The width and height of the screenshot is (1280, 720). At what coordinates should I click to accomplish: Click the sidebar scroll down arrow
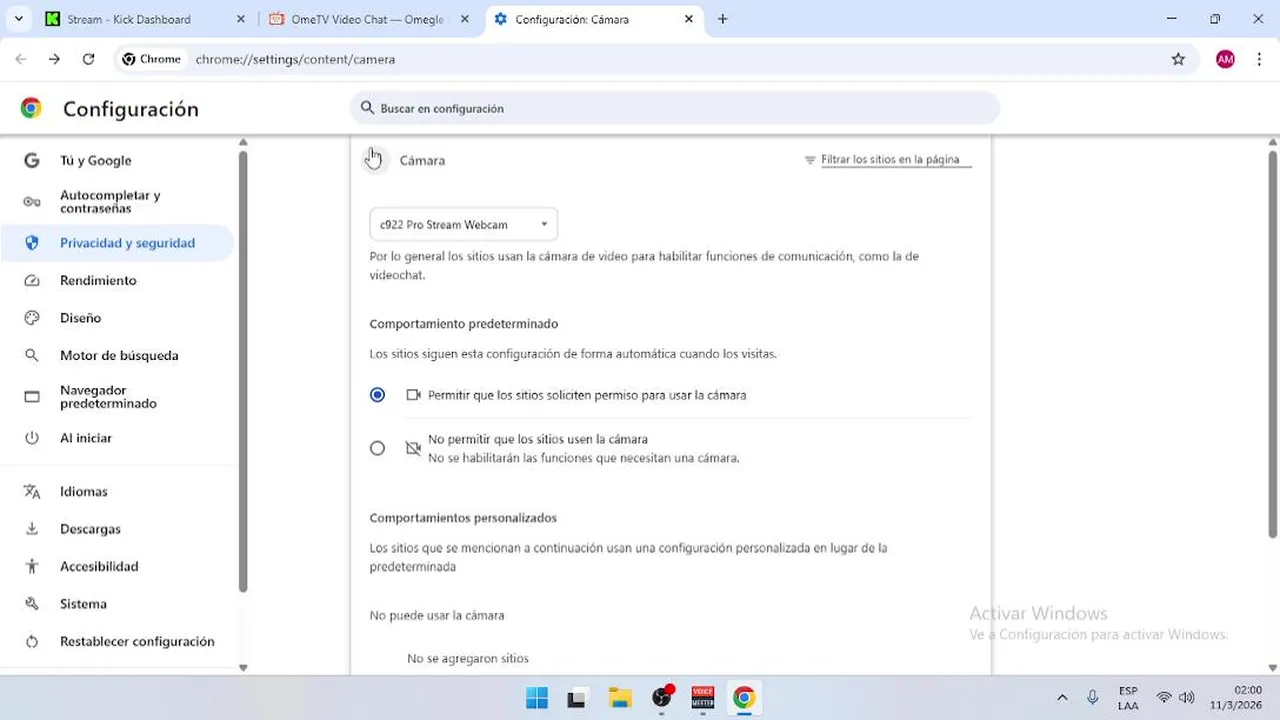[242, 667]
